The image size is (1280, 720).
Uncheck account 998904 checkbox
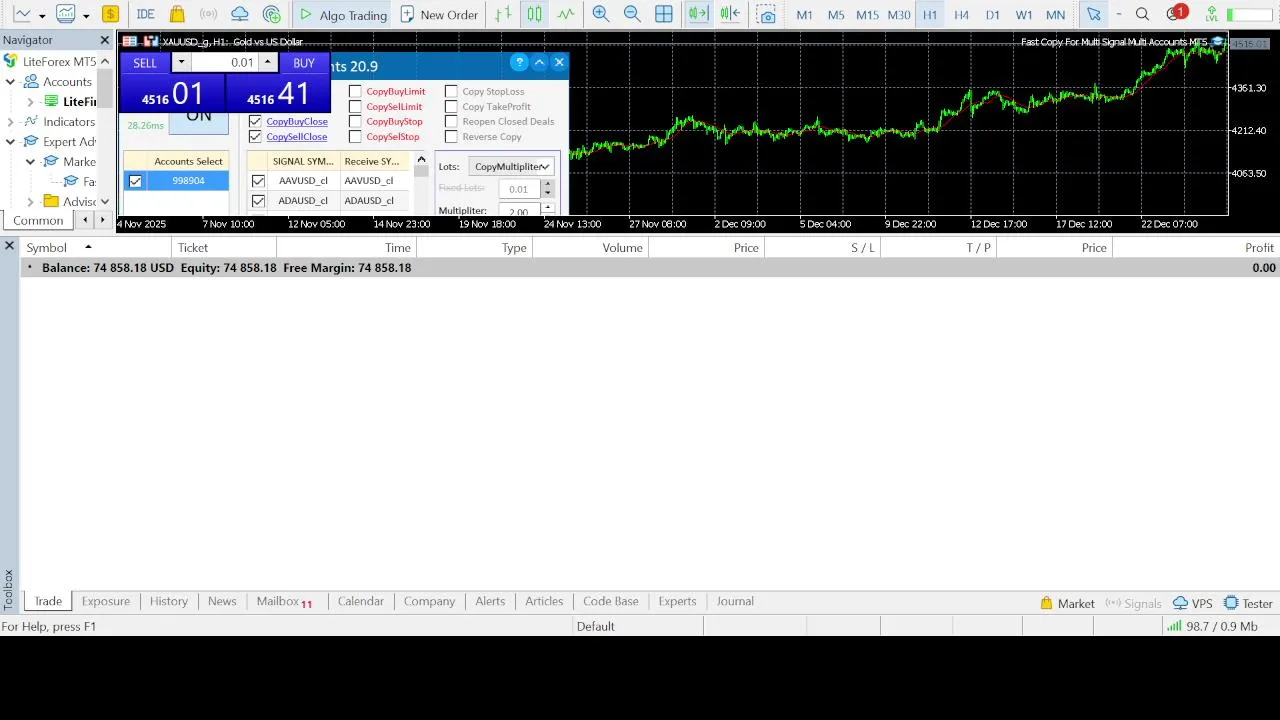(x=135, y=181)
